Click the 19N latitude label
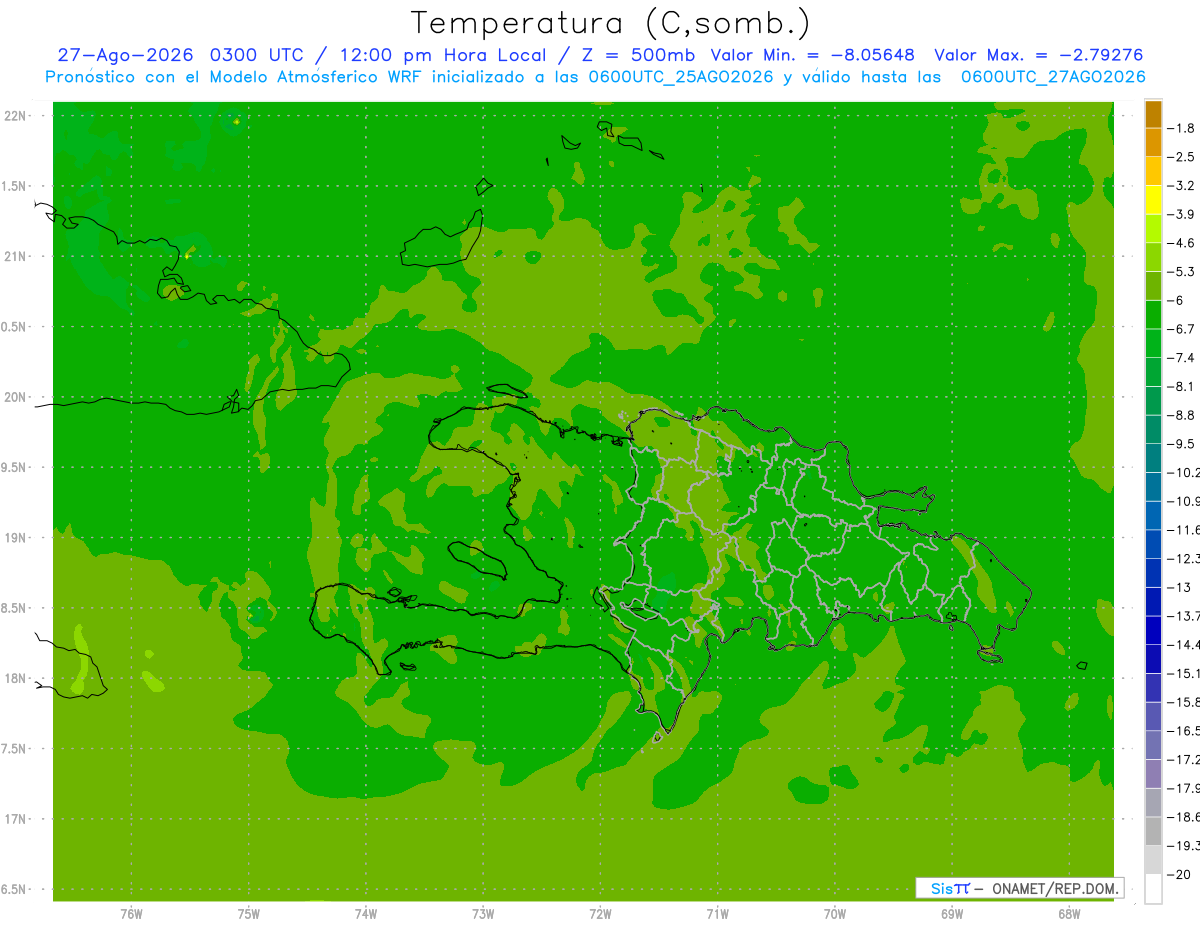The height and width of the screenshot is (927, 1200). [x=15, y=538]
